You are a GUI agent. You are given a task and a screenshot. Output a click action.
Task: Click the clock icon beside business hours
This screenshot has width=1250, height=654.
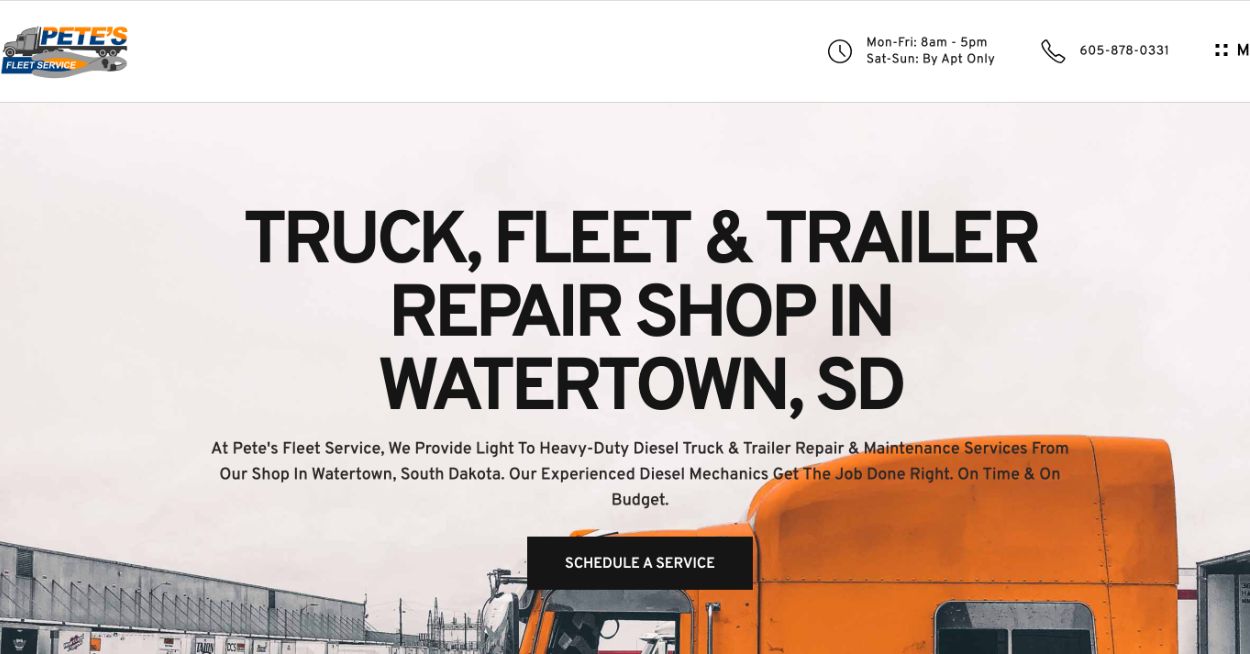pos(840,51)
